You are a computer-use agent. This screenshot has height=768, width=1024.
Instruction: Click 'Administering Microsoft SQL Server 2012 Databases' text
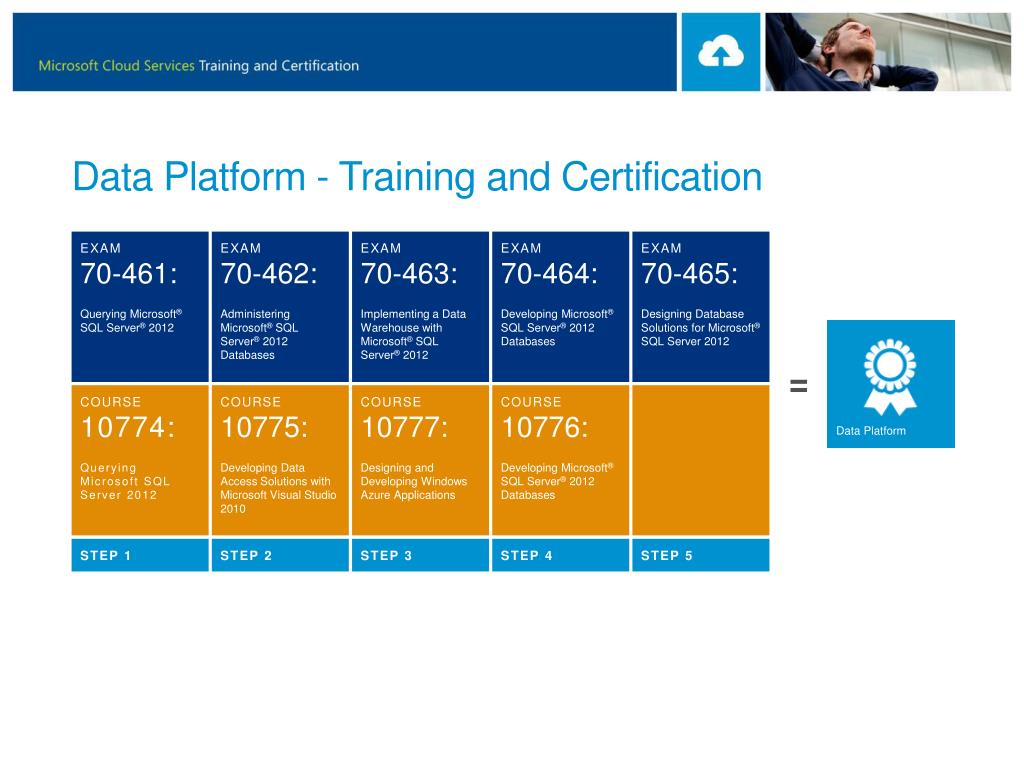click(259, 334)
